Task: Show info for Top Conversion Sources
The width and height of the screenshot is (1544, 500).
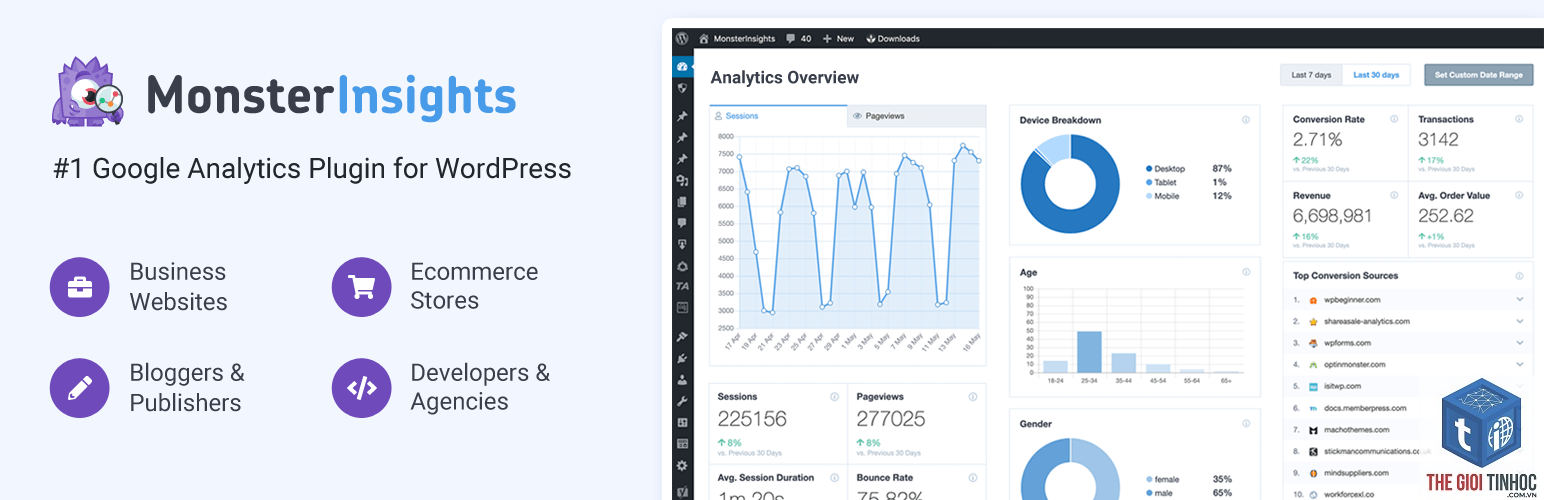Action: (x=1518, y=276)
